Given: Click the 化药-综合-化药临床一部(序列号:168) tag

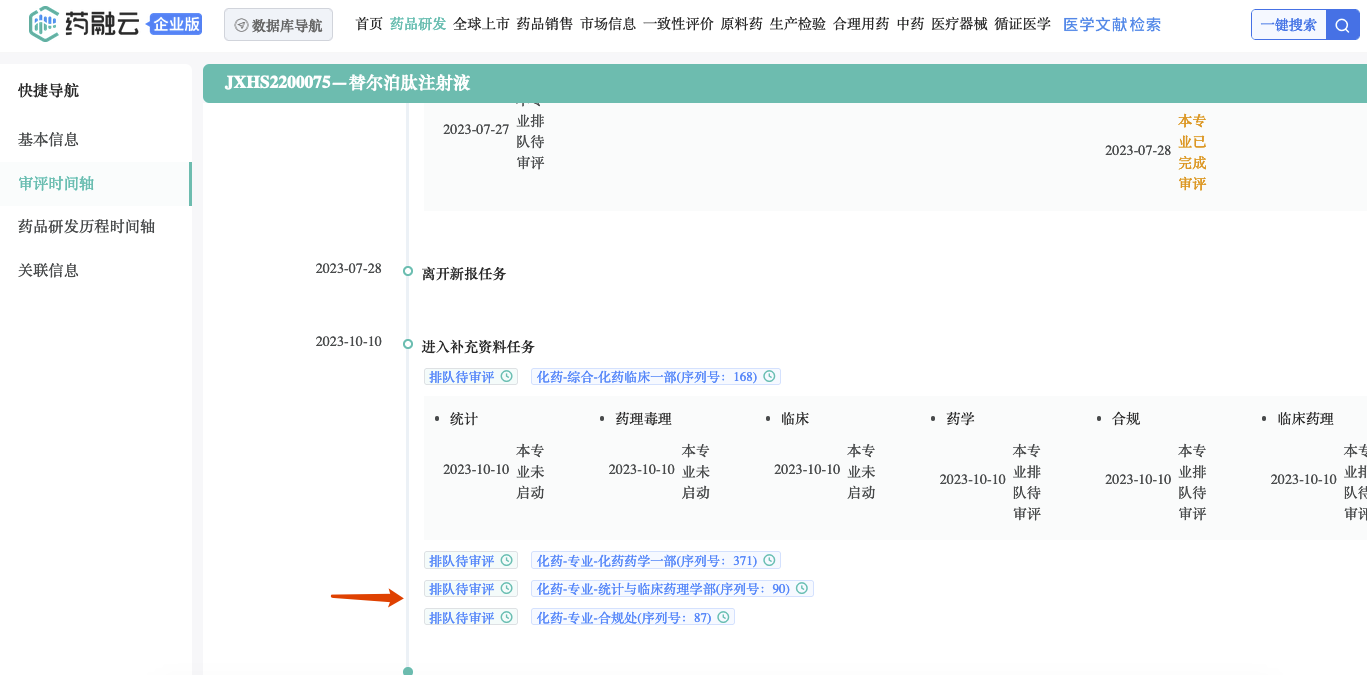Looking at the screenshot, I should (x=656, y=377).
